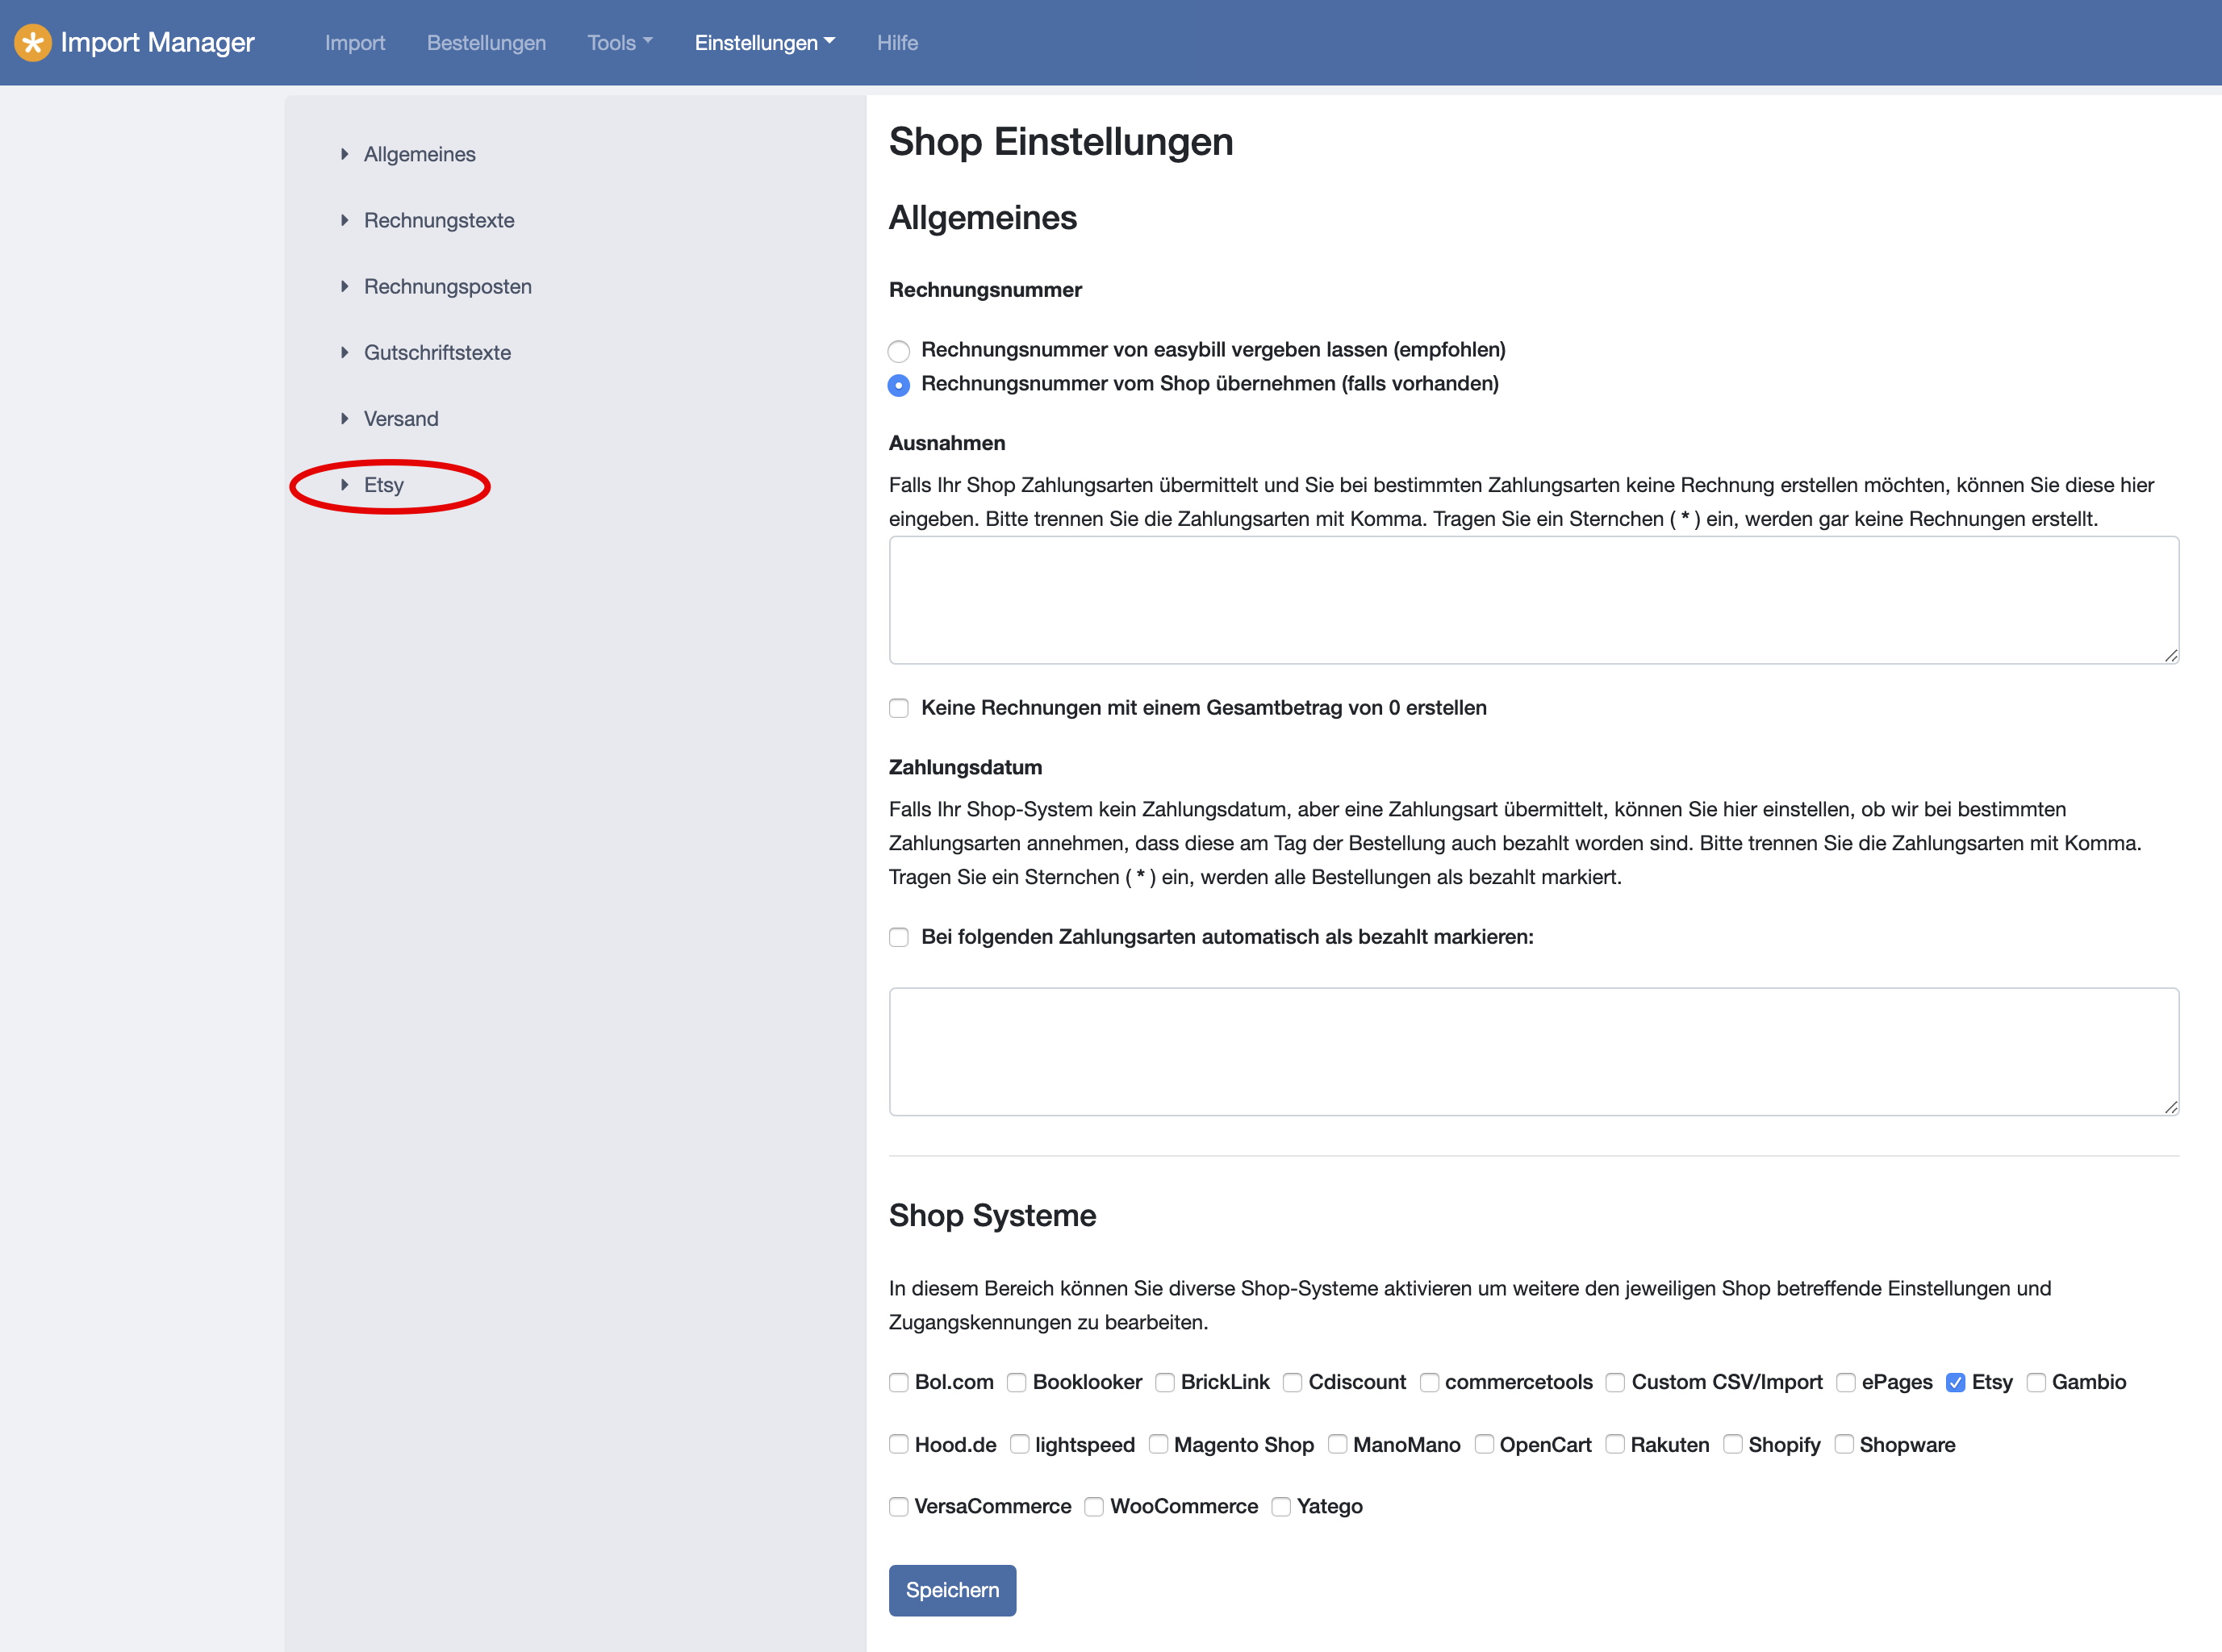Open the Import menu item
Viewport: 2222px width, 1652px height.
click(355, 43)
